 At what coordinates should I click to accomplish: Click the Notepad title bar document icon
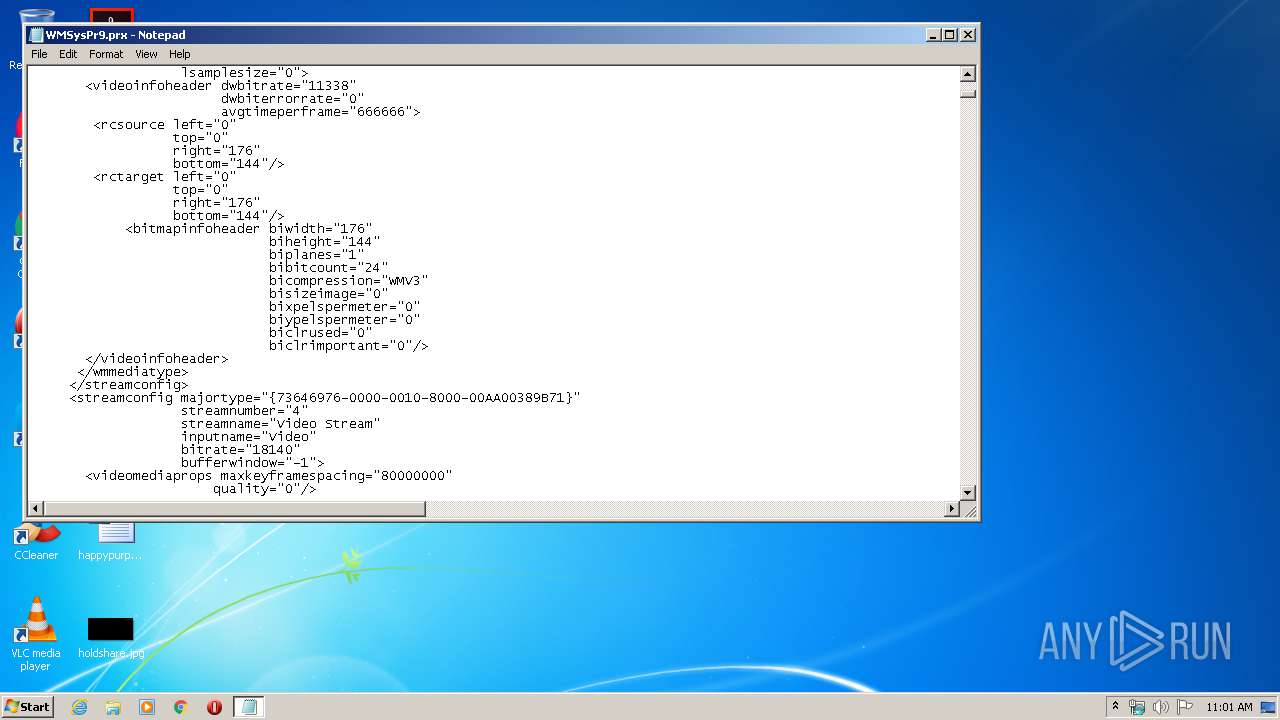(x=36, y=34)
